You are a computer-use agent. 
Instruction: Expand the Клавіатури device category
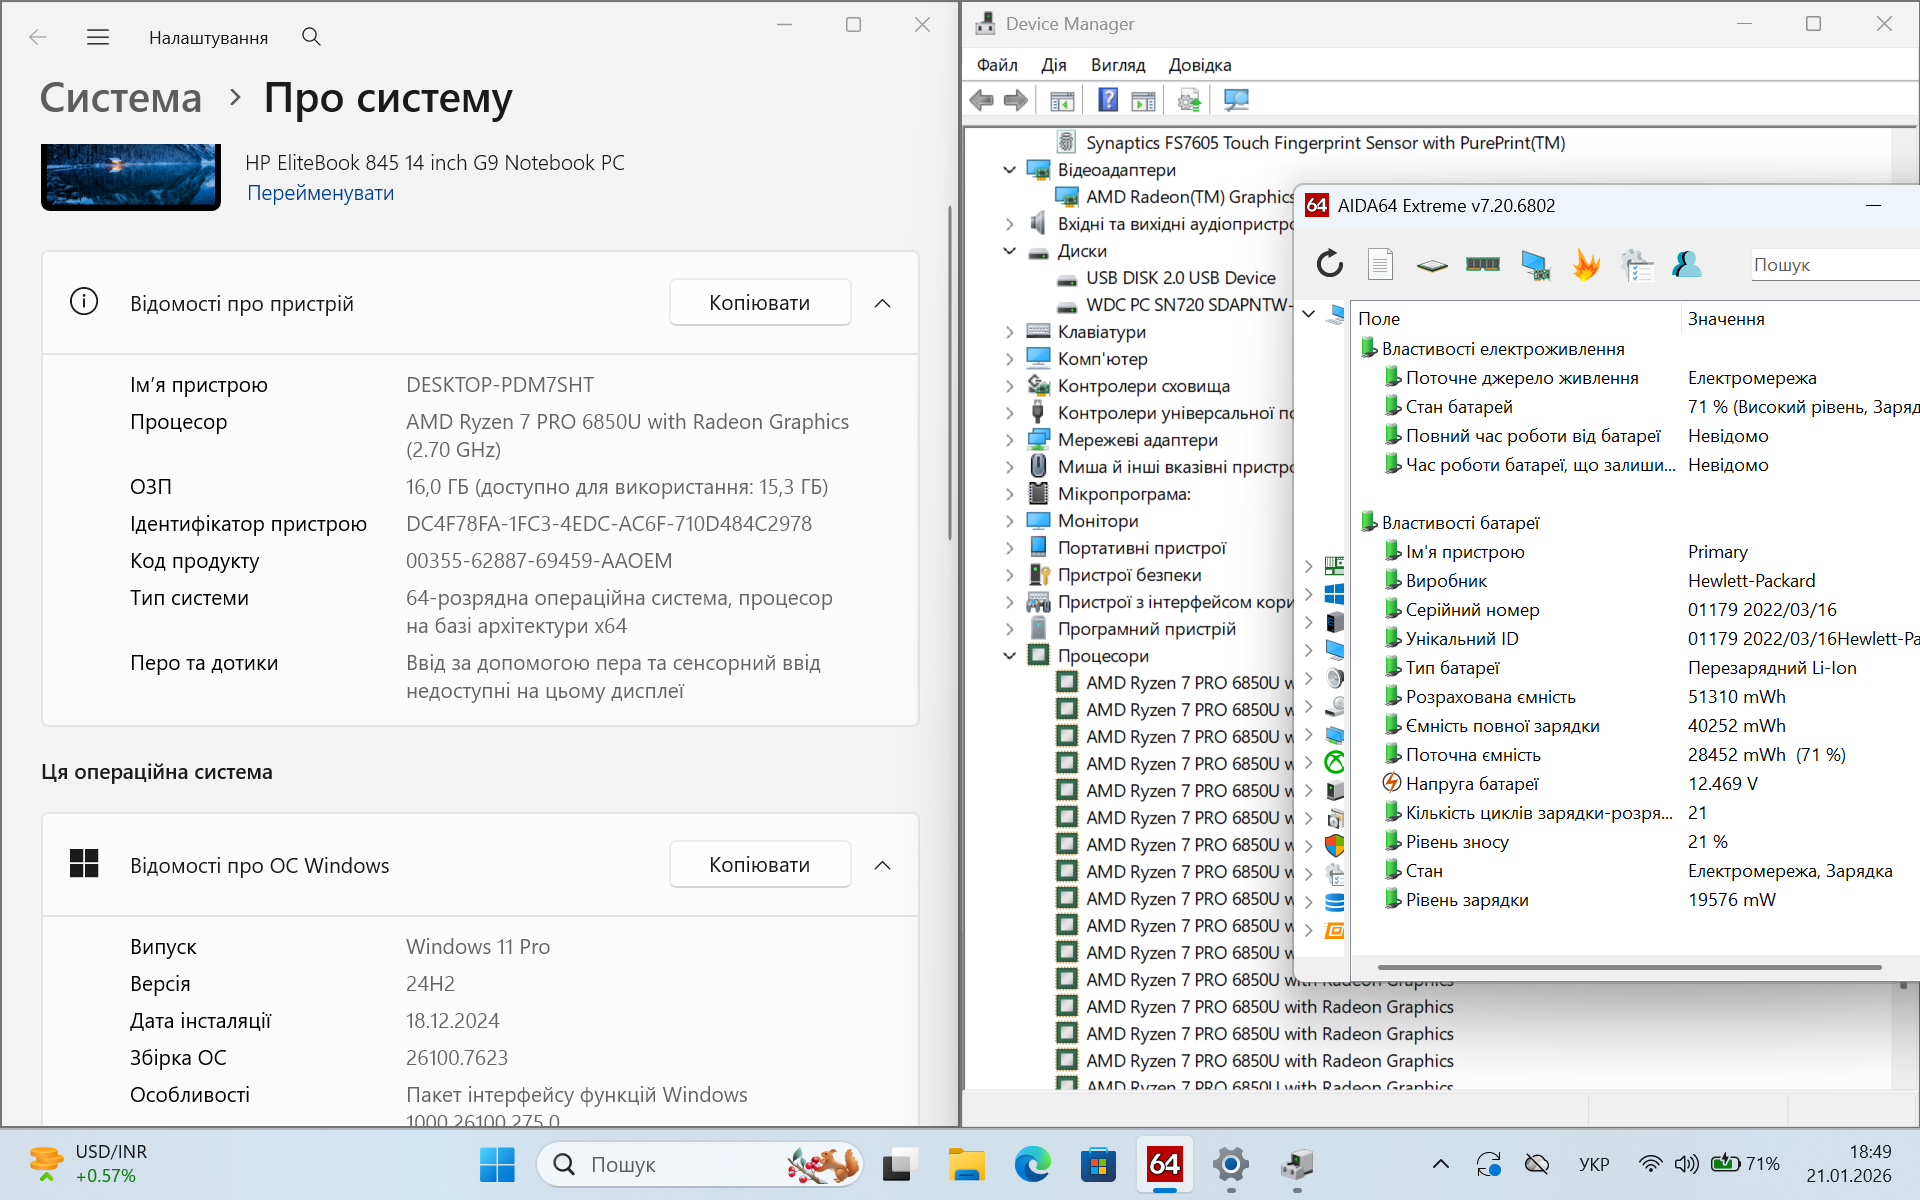[1009, 332]
